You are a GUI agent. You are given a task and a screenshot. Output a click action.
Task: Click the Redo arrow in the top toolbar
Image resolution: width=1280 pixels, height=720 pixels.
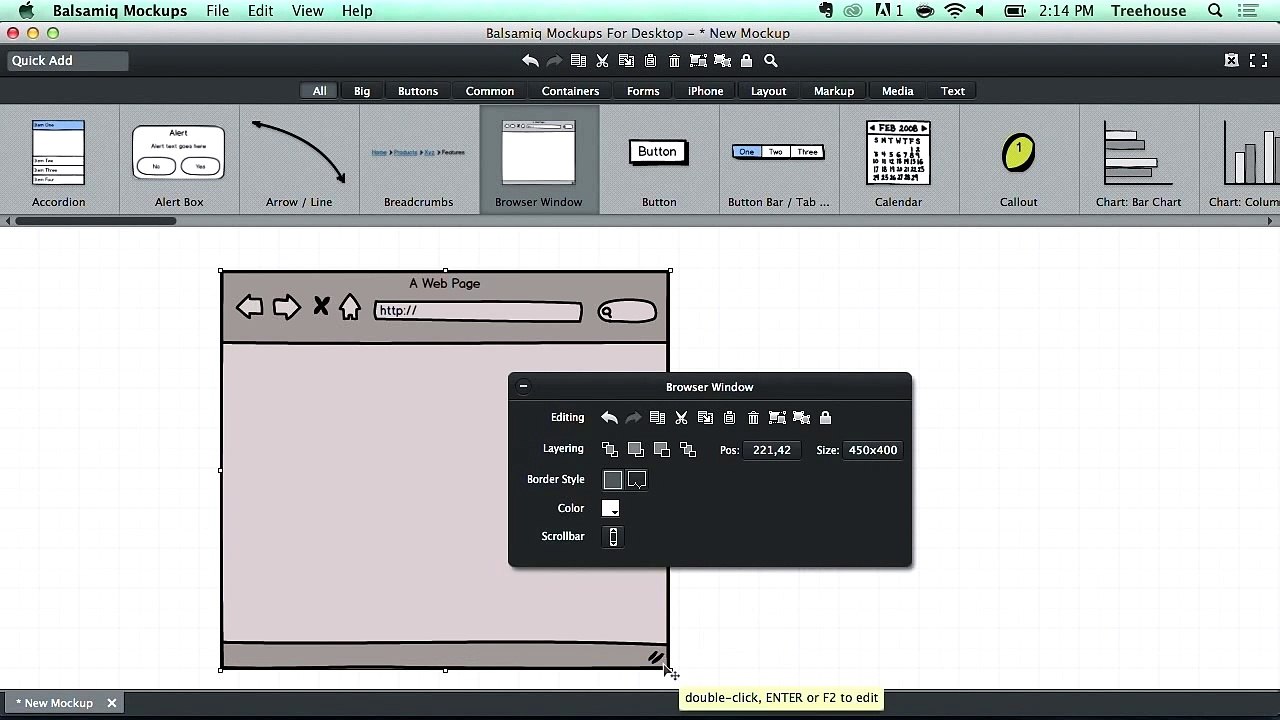click(x=554, y=61)
